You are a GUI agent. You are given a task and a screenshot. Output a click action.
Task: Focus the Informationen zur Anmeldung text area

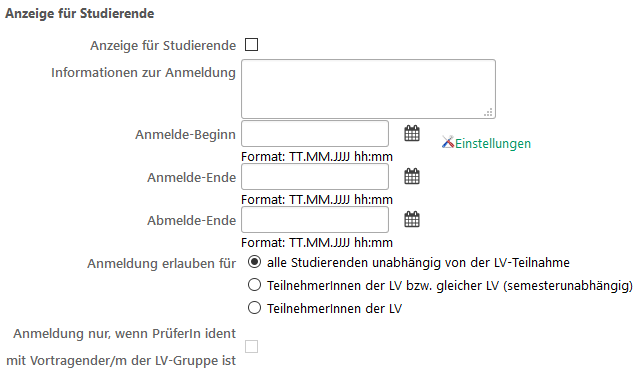click(369, 89)
